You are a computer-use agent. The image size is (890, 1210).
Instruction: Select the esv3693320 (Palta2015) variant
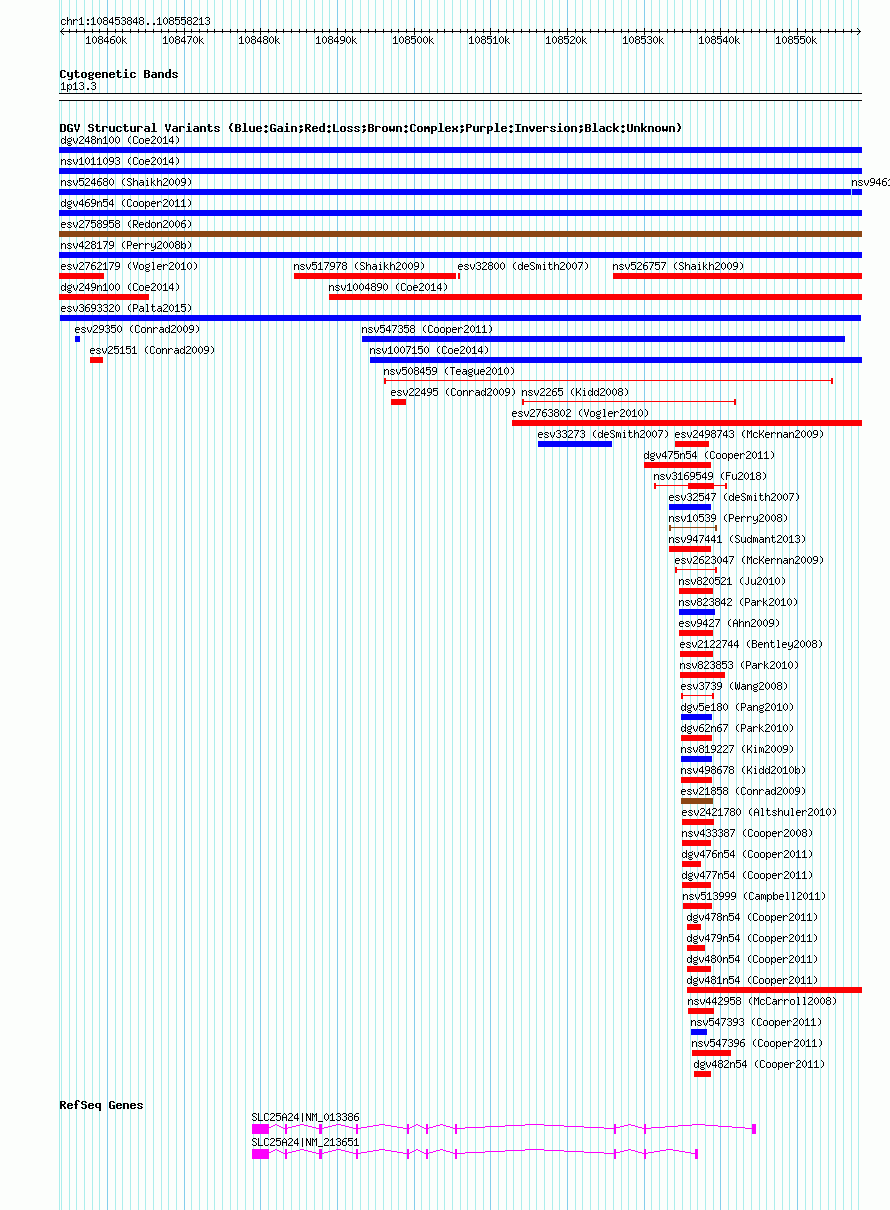[x=460, y=318]
